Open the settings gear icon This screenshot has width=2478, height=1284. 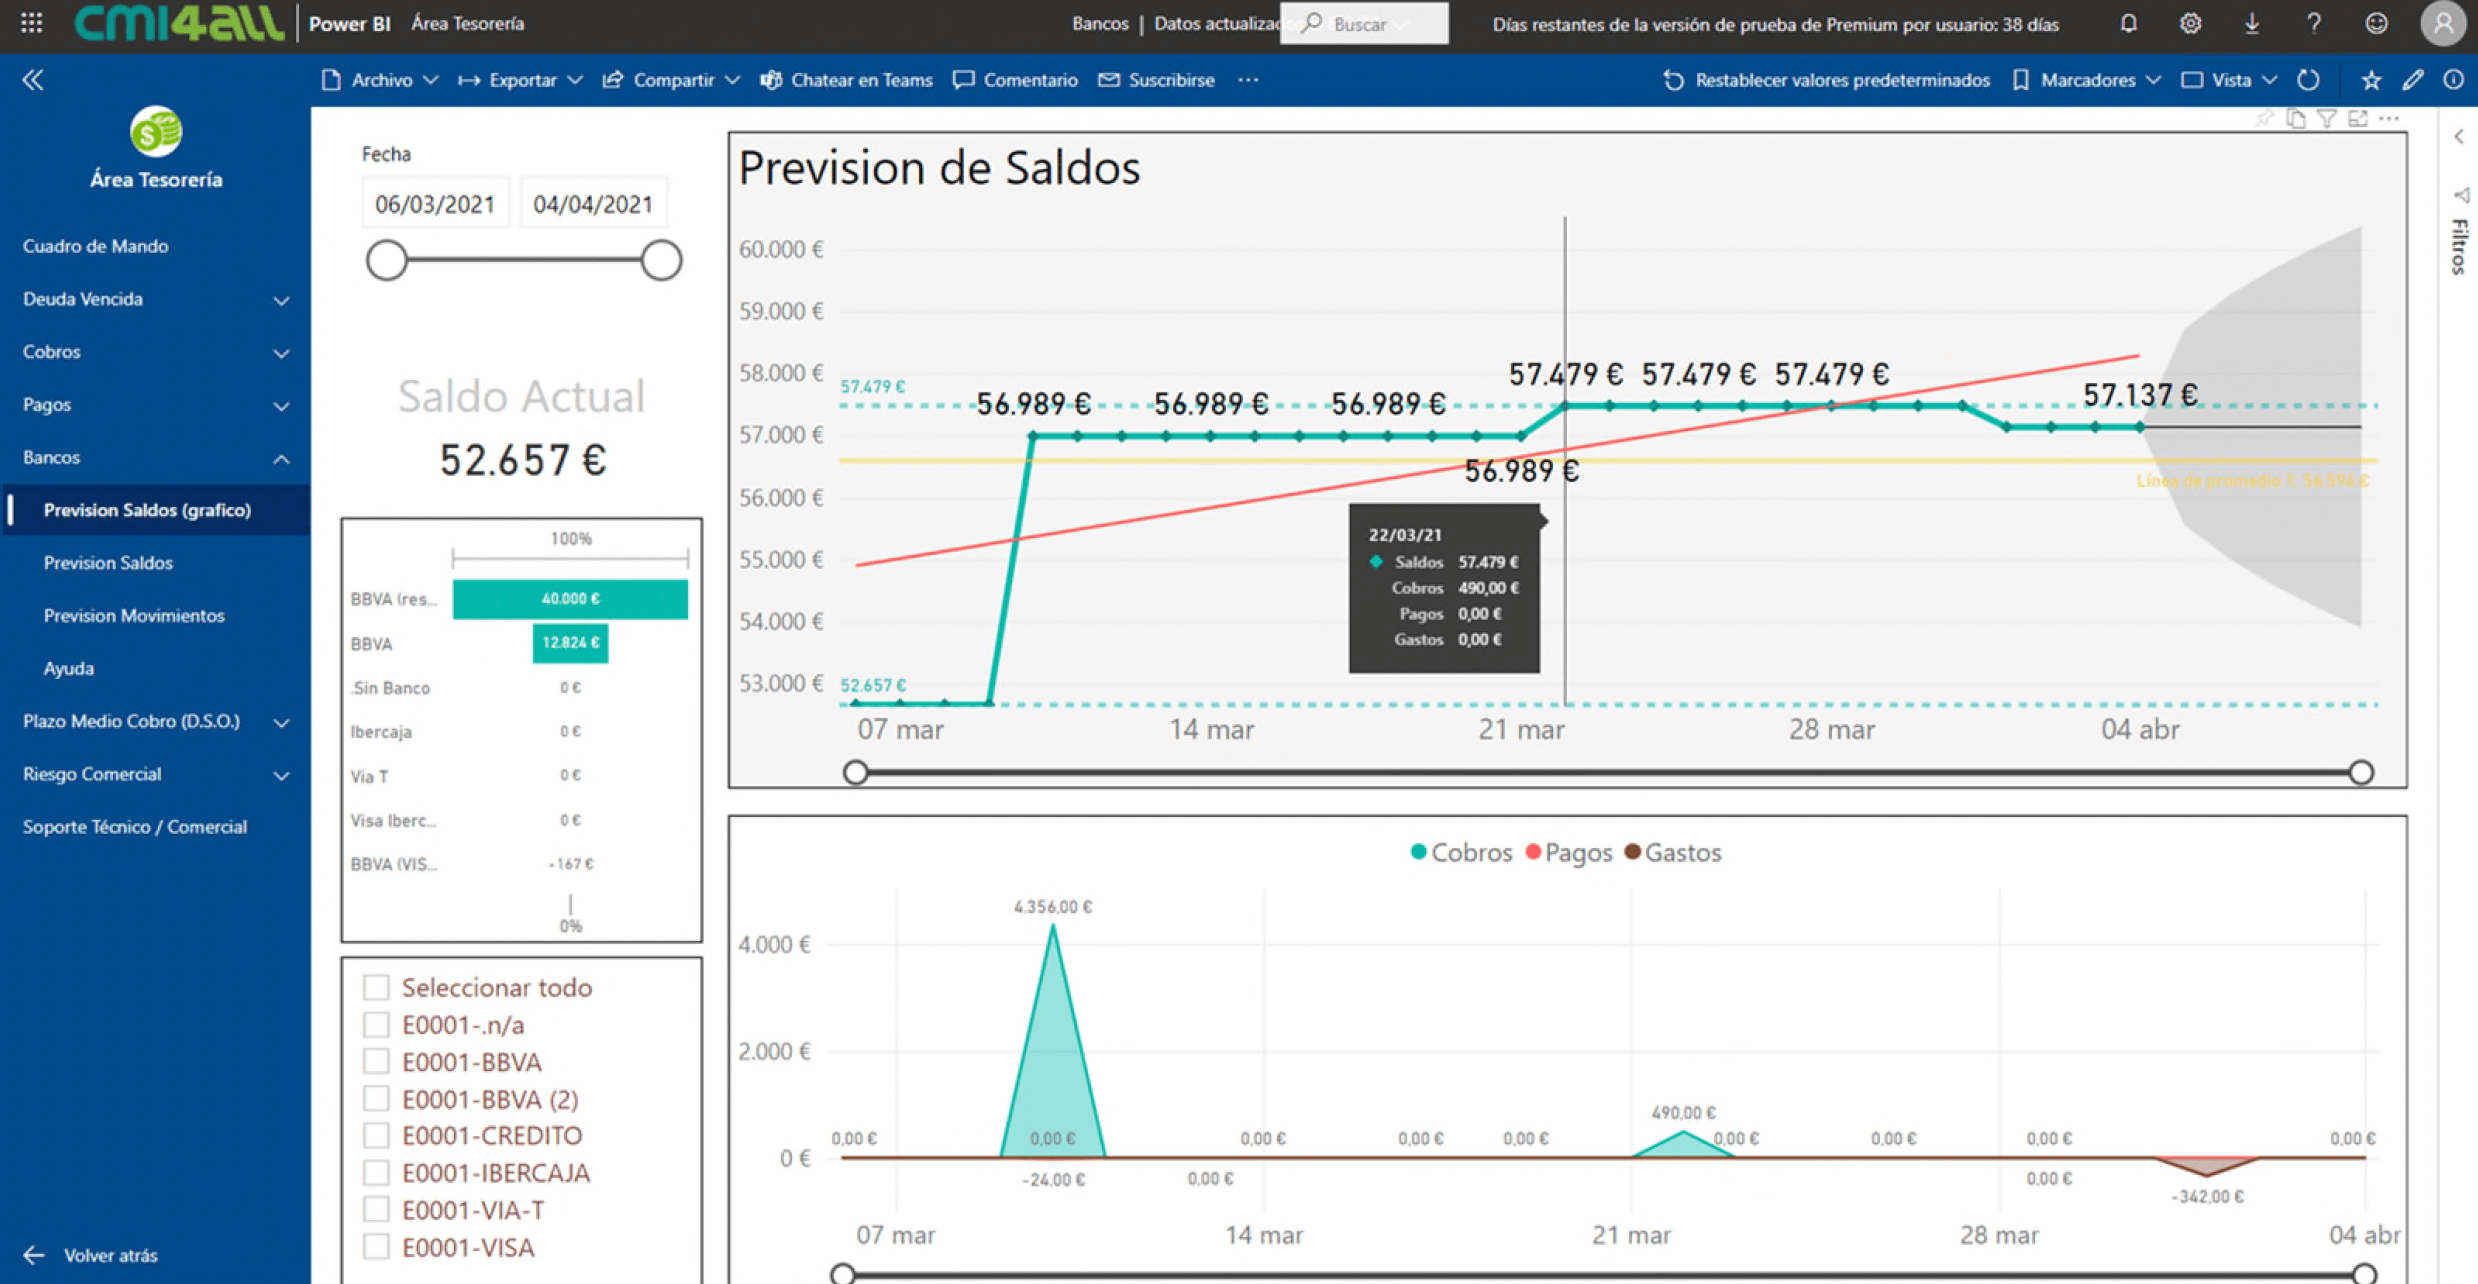click(2190, 23)
